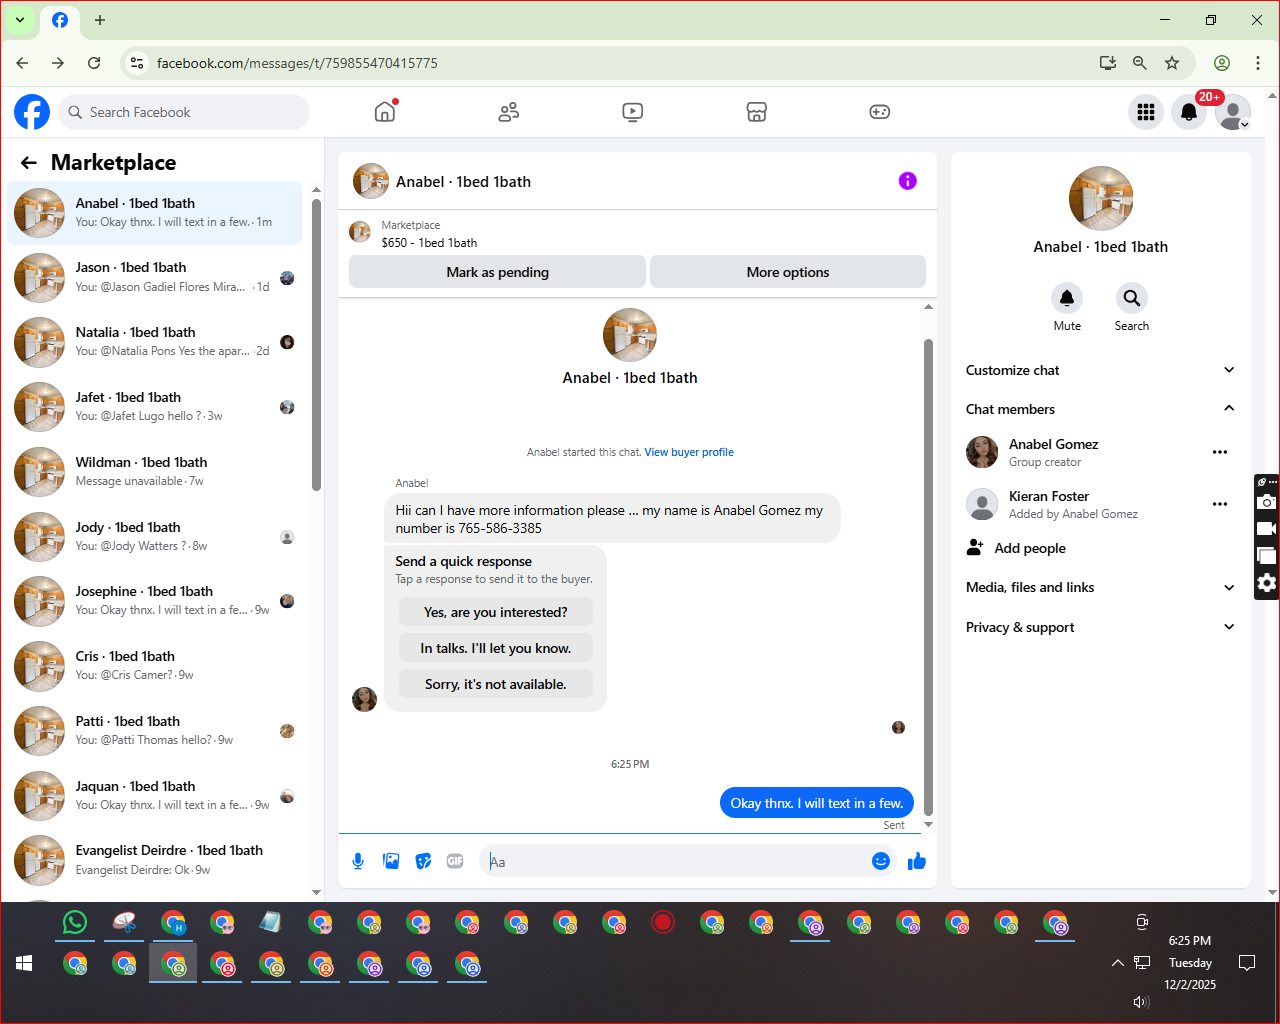Open Josephine · 1bed 1bath conversation

(x=155, y=601)
